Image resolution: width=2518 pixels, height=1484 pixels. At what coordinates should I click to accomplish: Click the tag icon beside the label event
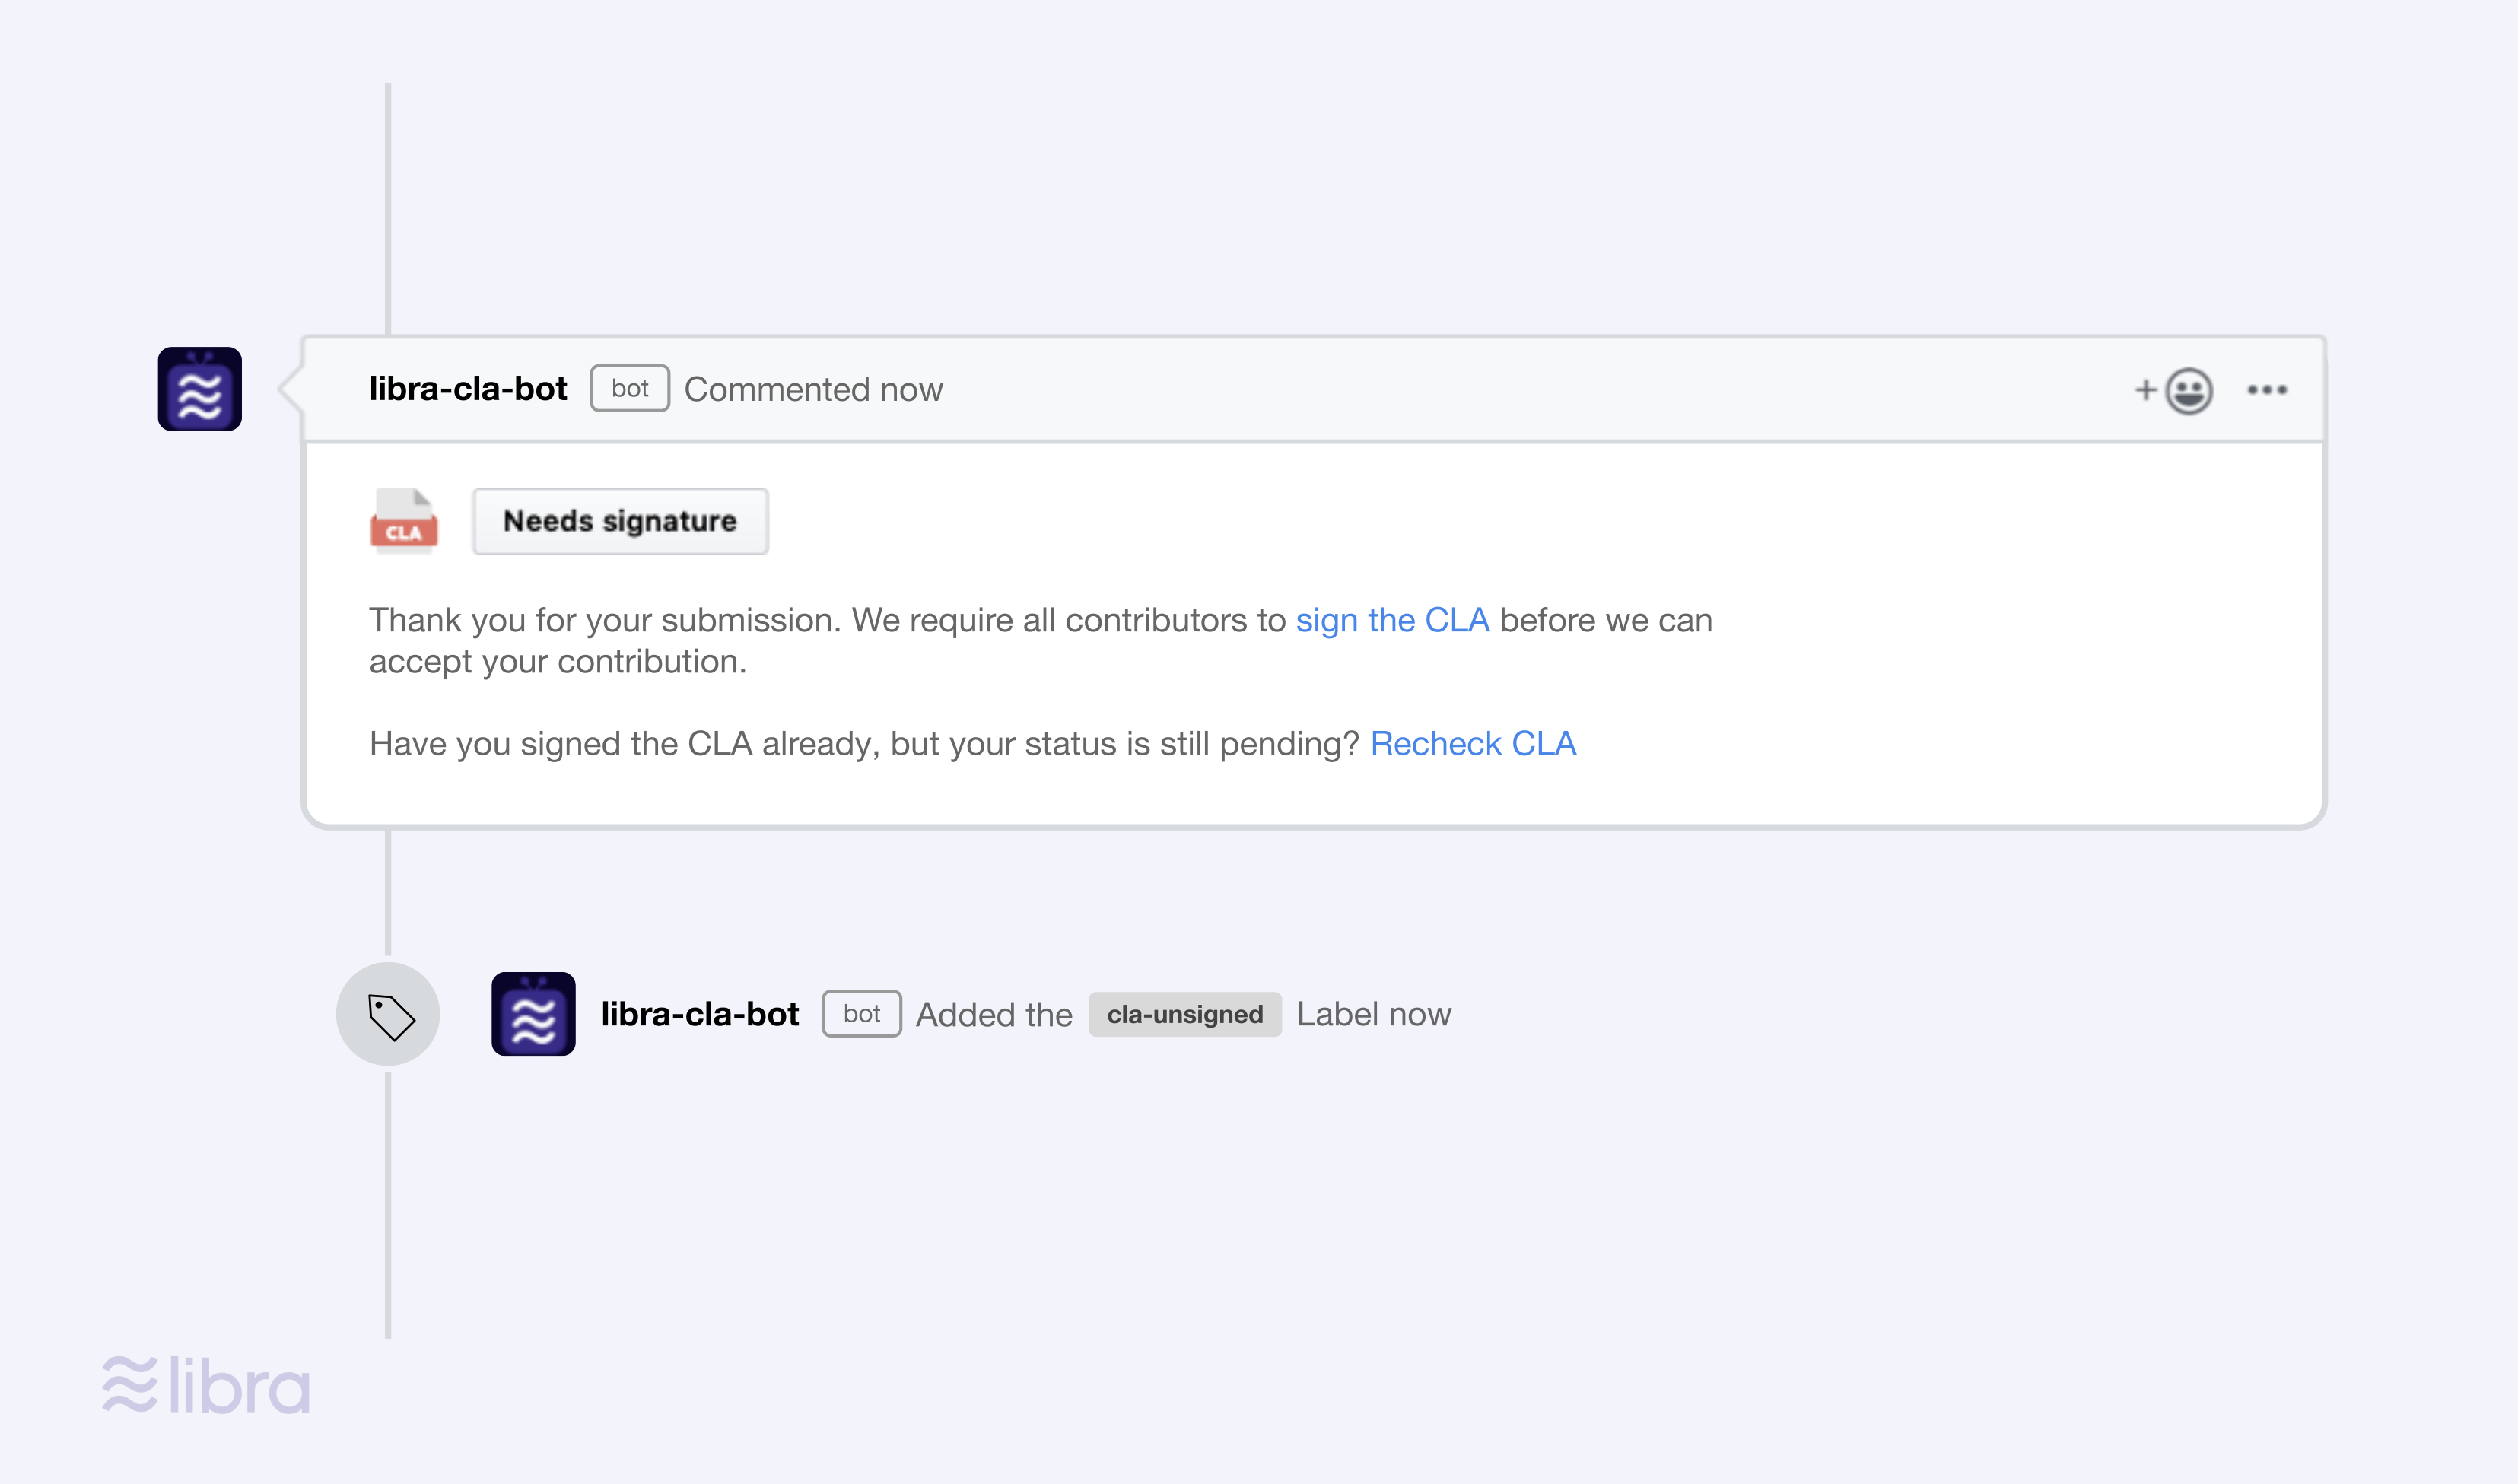point(389,1013)
